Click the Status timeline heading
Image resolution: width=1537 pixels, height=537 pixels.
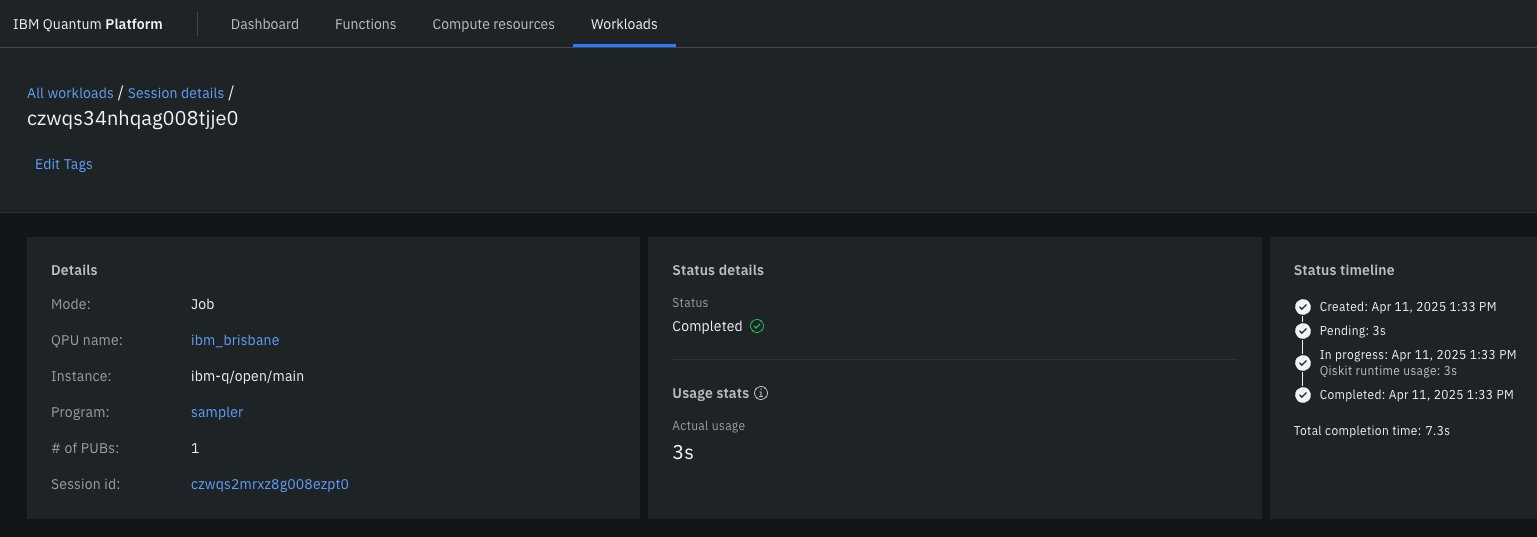pyautogui.click(x=1344, y=270)
